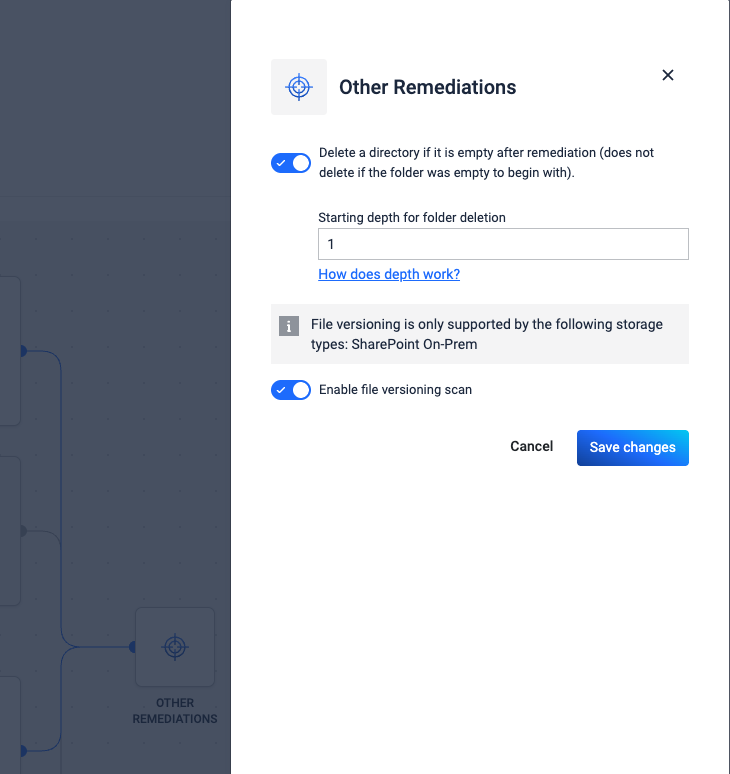Image resolution: width=730 pixels, height=774 pixels.
Task: Click the target icon in the dialog header
Action: (x=298, y=87)
